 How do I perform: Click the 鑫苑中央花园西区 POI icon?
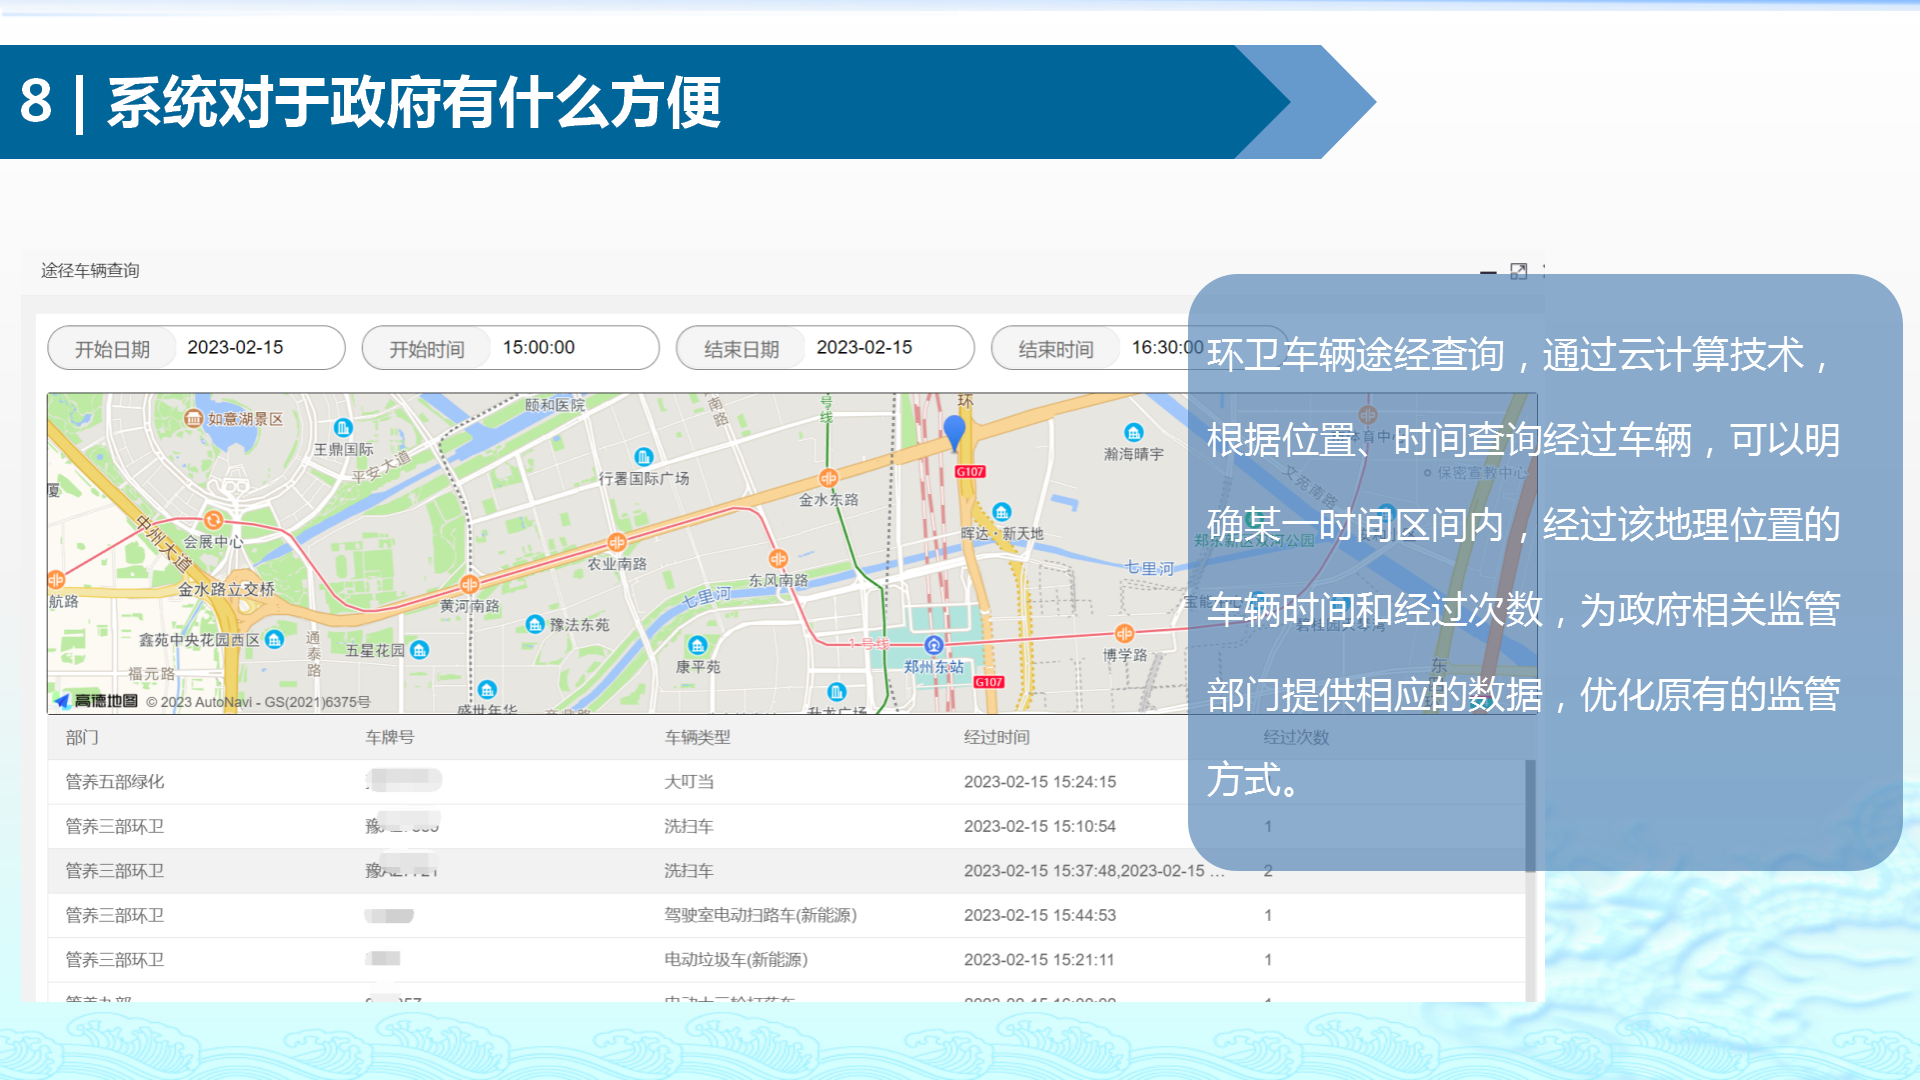[274, 639]
